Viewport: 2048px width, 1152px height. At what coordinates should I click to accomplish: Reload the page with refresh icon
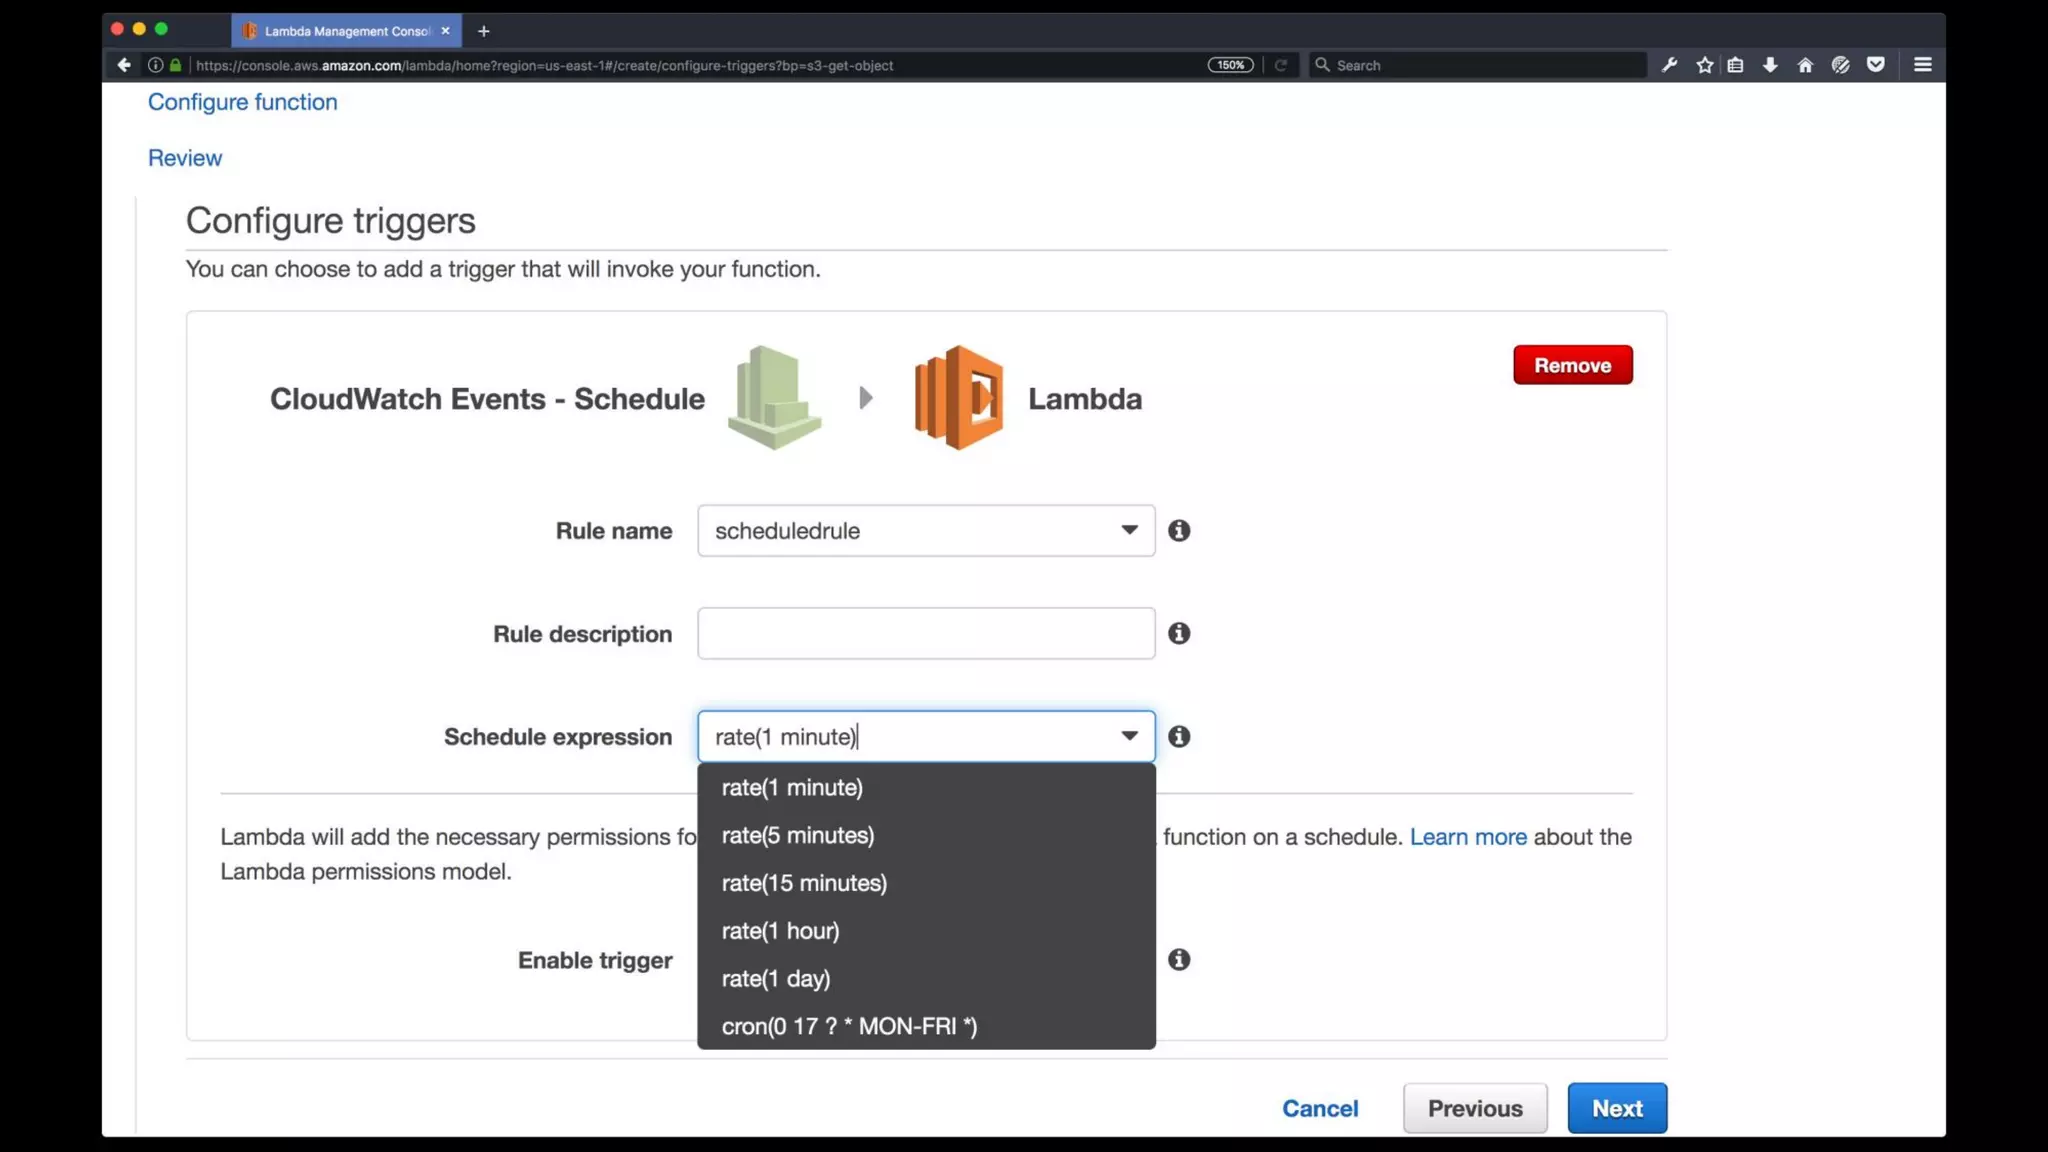point(1280,65)
